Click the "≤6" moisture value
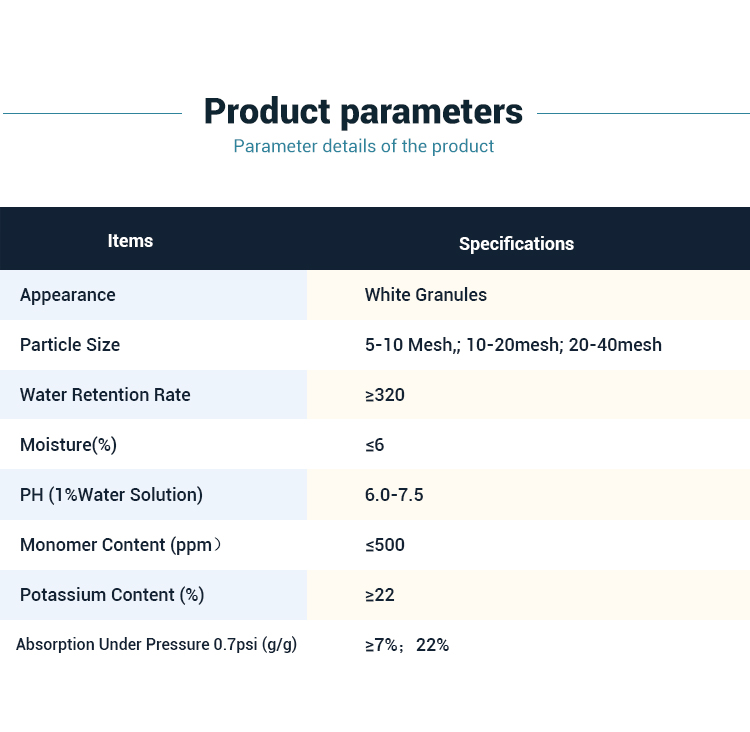 click(375, 445)
